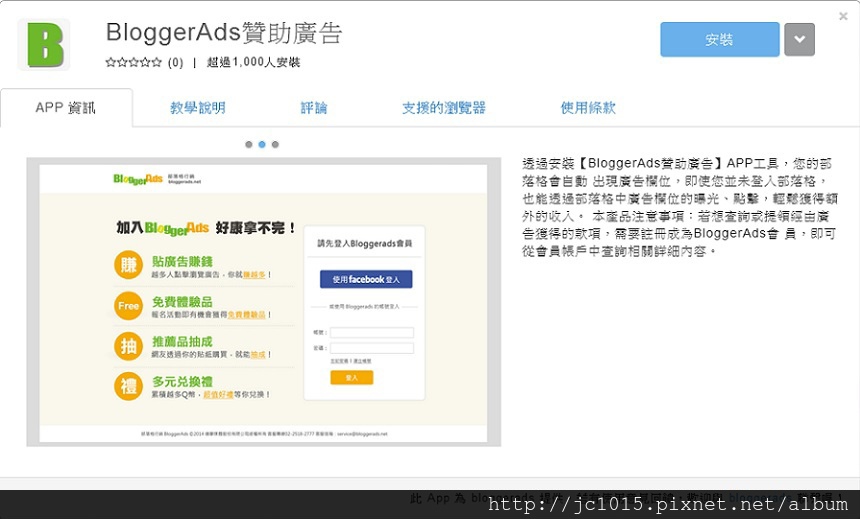Image resolution: width=860 pixels, height=519 pixels.
Task: Click the 推薦品抽成 heading
Action: pyautogui.click(x=182, y=342)
